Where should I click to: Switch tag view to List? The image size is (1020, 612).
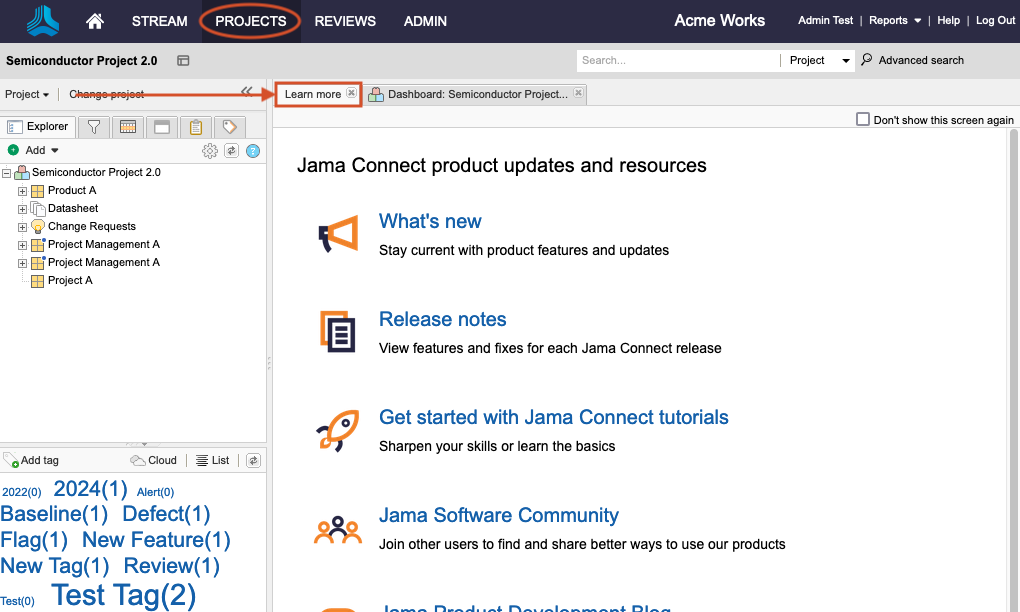(x=212, y=461)
